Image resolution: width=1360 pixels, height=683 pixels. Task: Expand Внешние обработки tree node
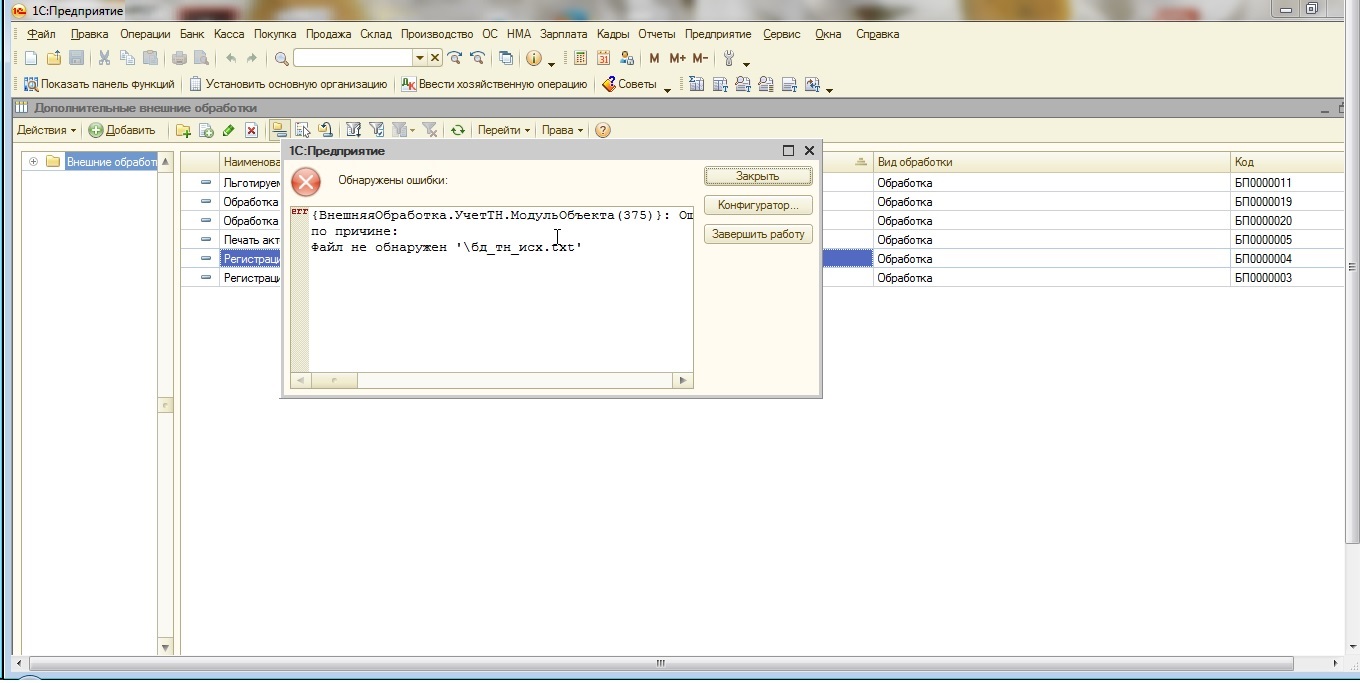pos(33,162)
